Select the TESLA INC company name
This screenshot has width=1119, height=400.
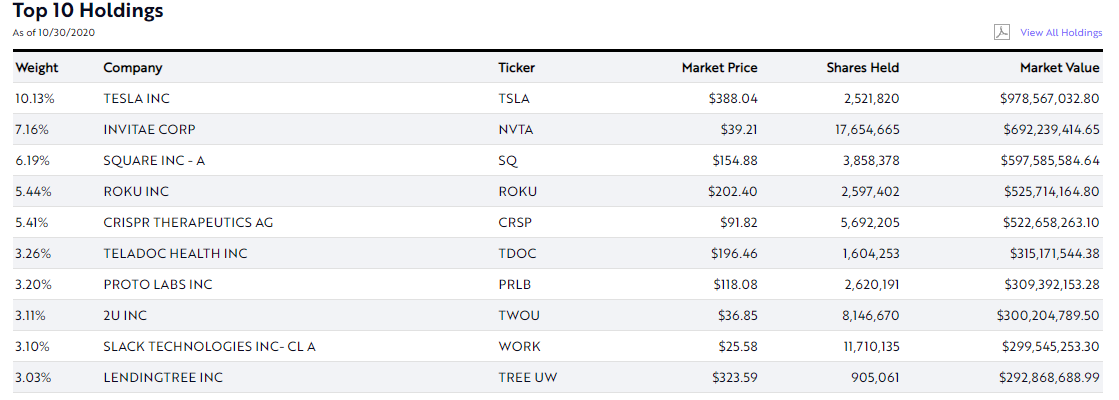coord(138,99)
